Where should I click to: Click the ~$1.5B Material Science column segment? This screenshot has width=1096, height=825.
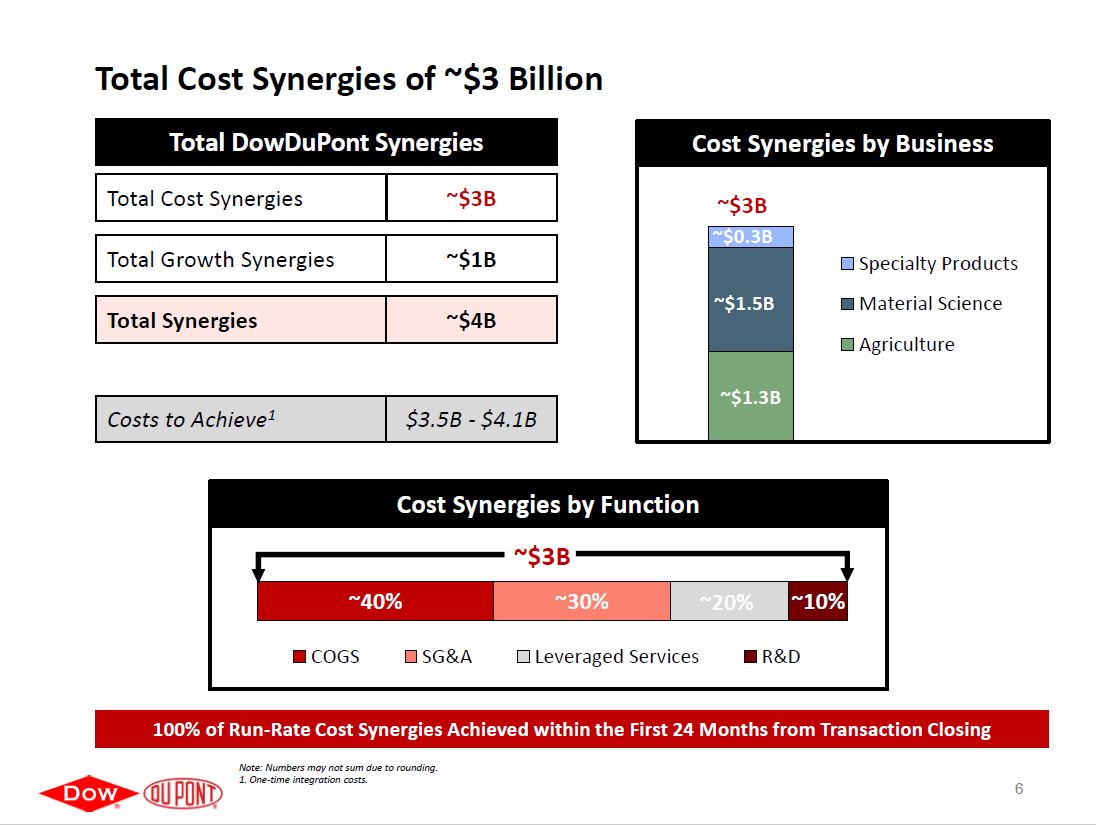[x=750, y=300]
